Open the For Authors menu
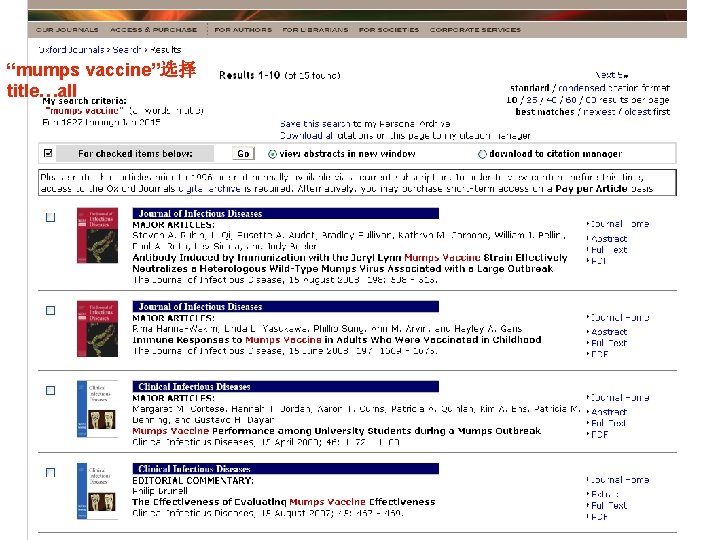 243,30
